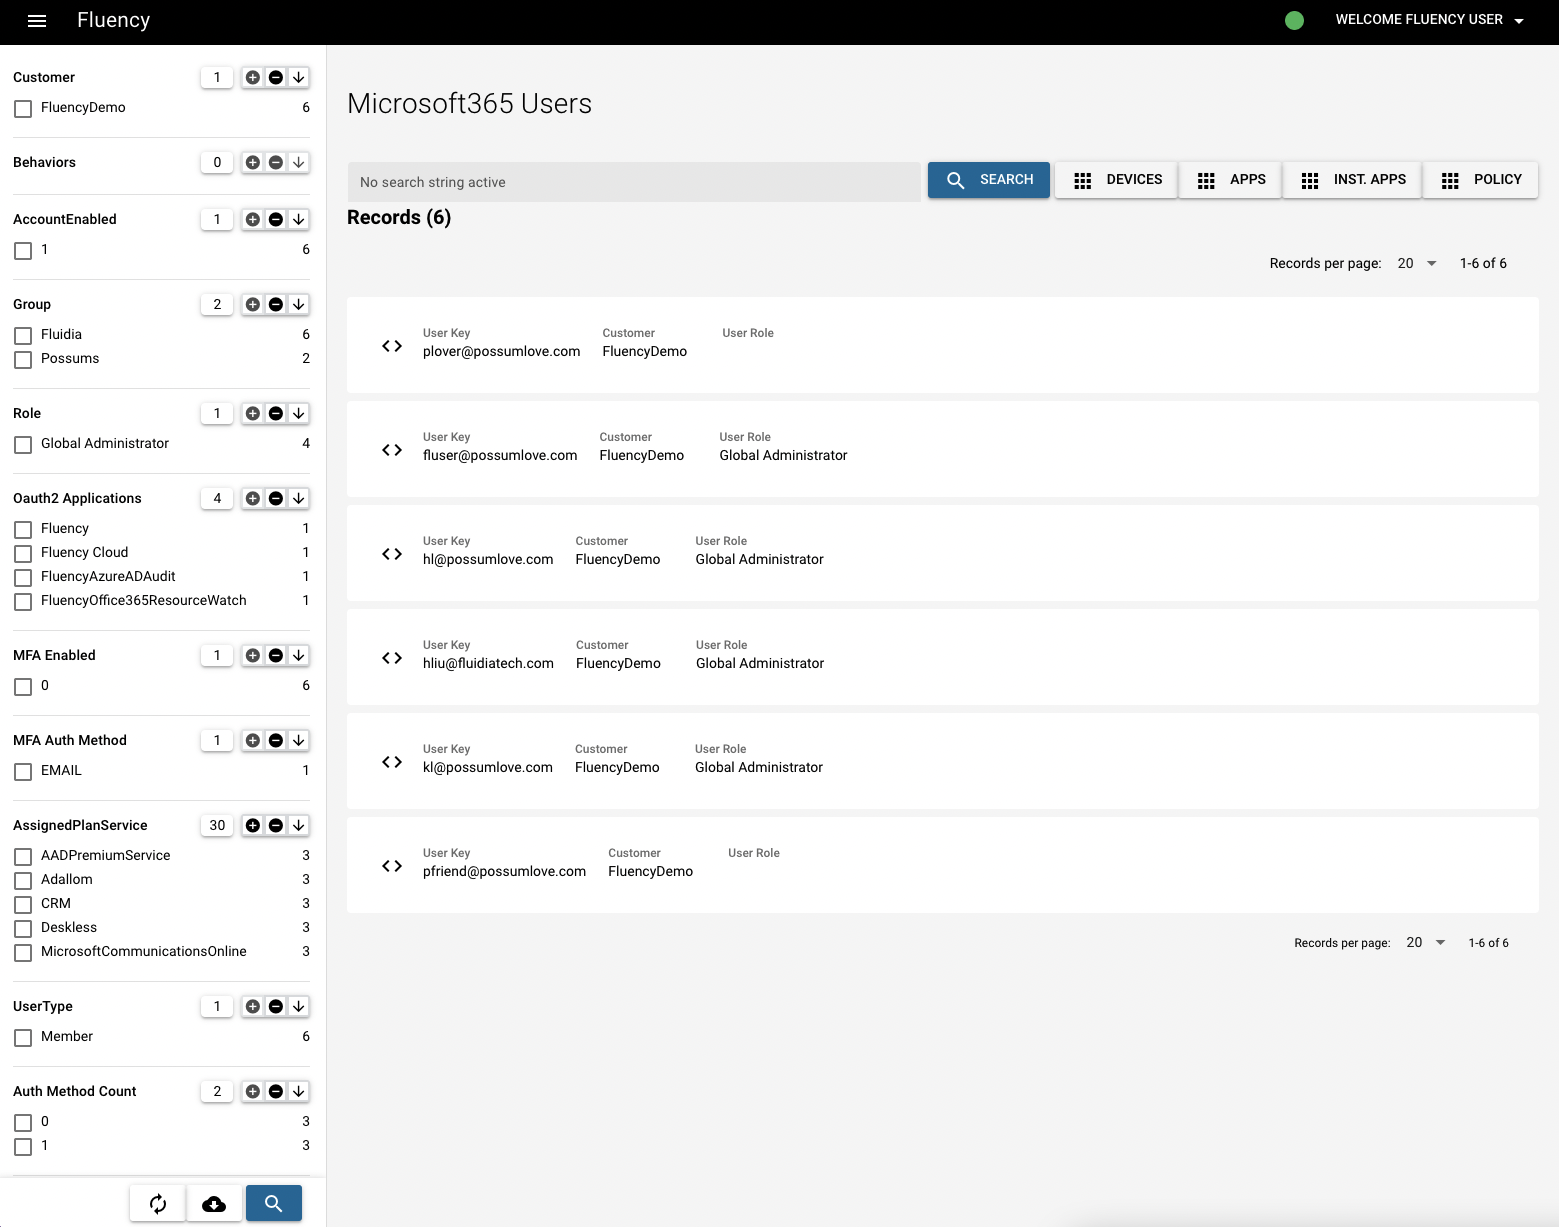This screenshot has width=1559, height=1227.
Task: Open the Welcome Fluency User dropdown
Action: coord(1429,20)
